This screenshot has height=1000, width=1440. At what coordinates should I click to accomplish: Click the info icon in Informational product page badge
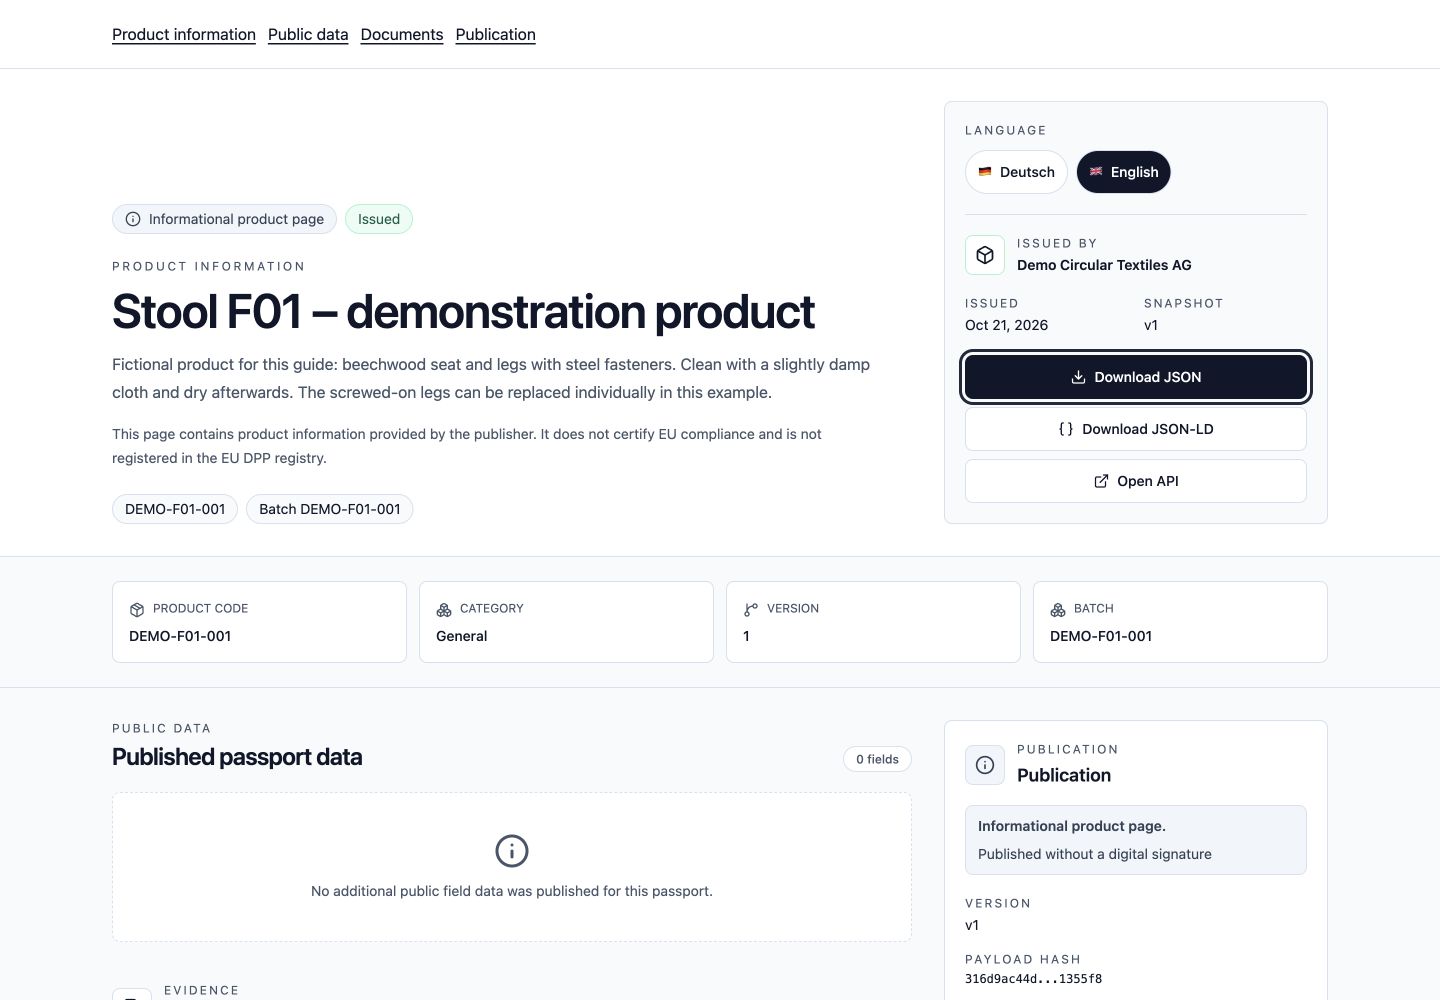[133, 219]
